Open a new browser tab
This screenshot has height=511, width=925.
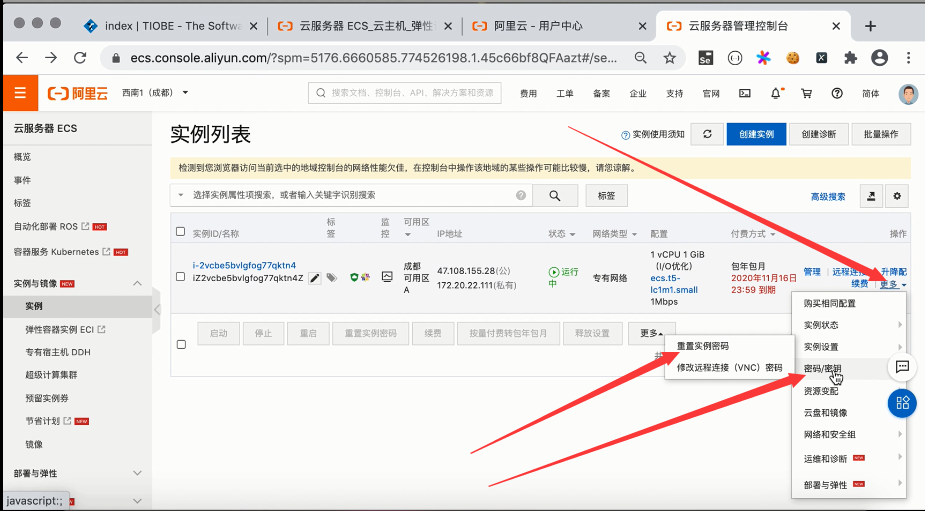[870, 26]
